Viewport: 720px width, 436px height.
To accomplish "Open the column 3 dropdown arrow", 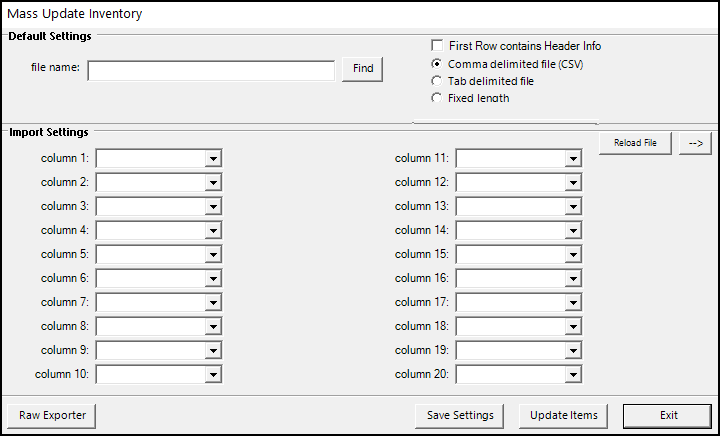I will tap(212, 206).
